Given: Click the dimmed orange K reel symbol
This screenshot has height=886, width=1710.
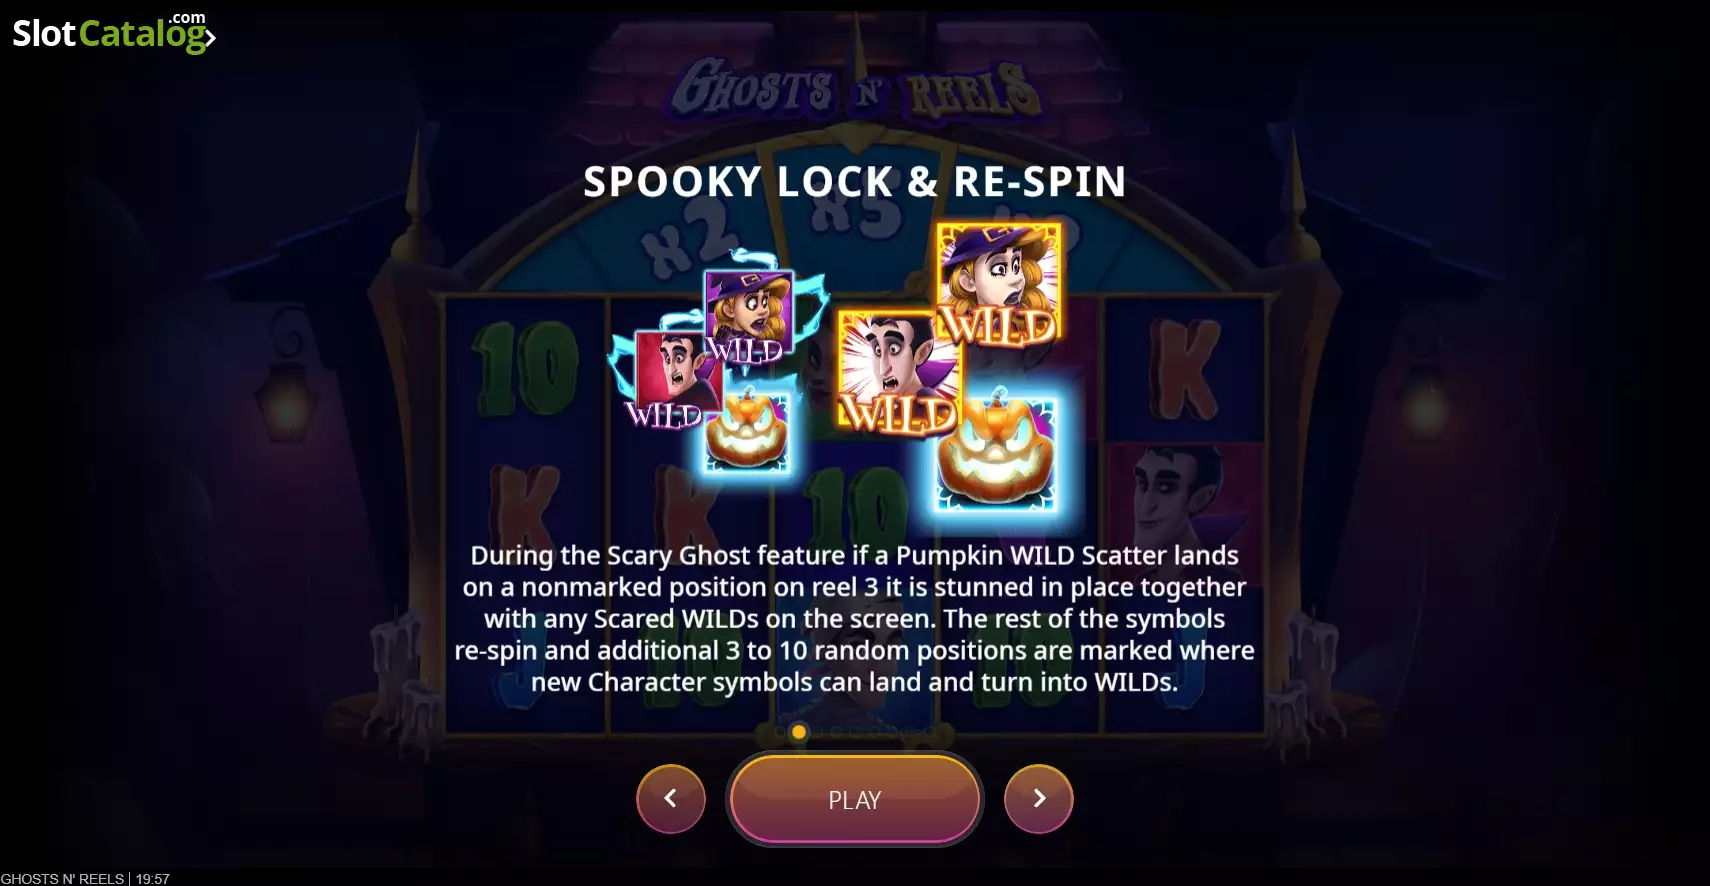Looking at the screenshot, I should pyautogui.click(x=1186, y=368).
